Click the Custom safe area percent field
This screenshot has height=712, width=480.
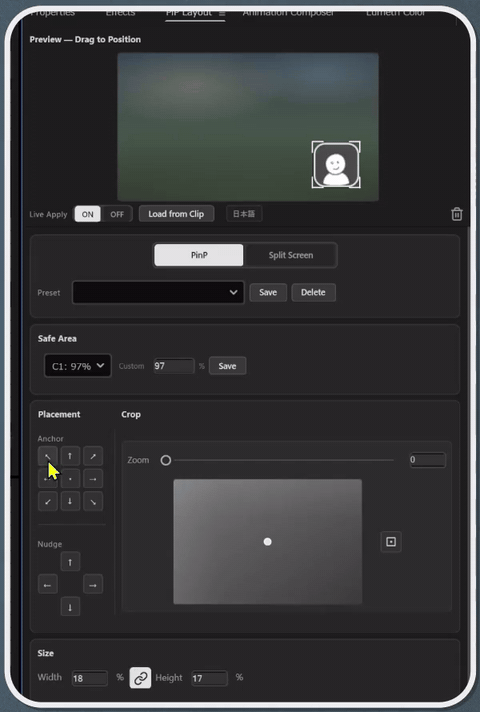(173, 366)
